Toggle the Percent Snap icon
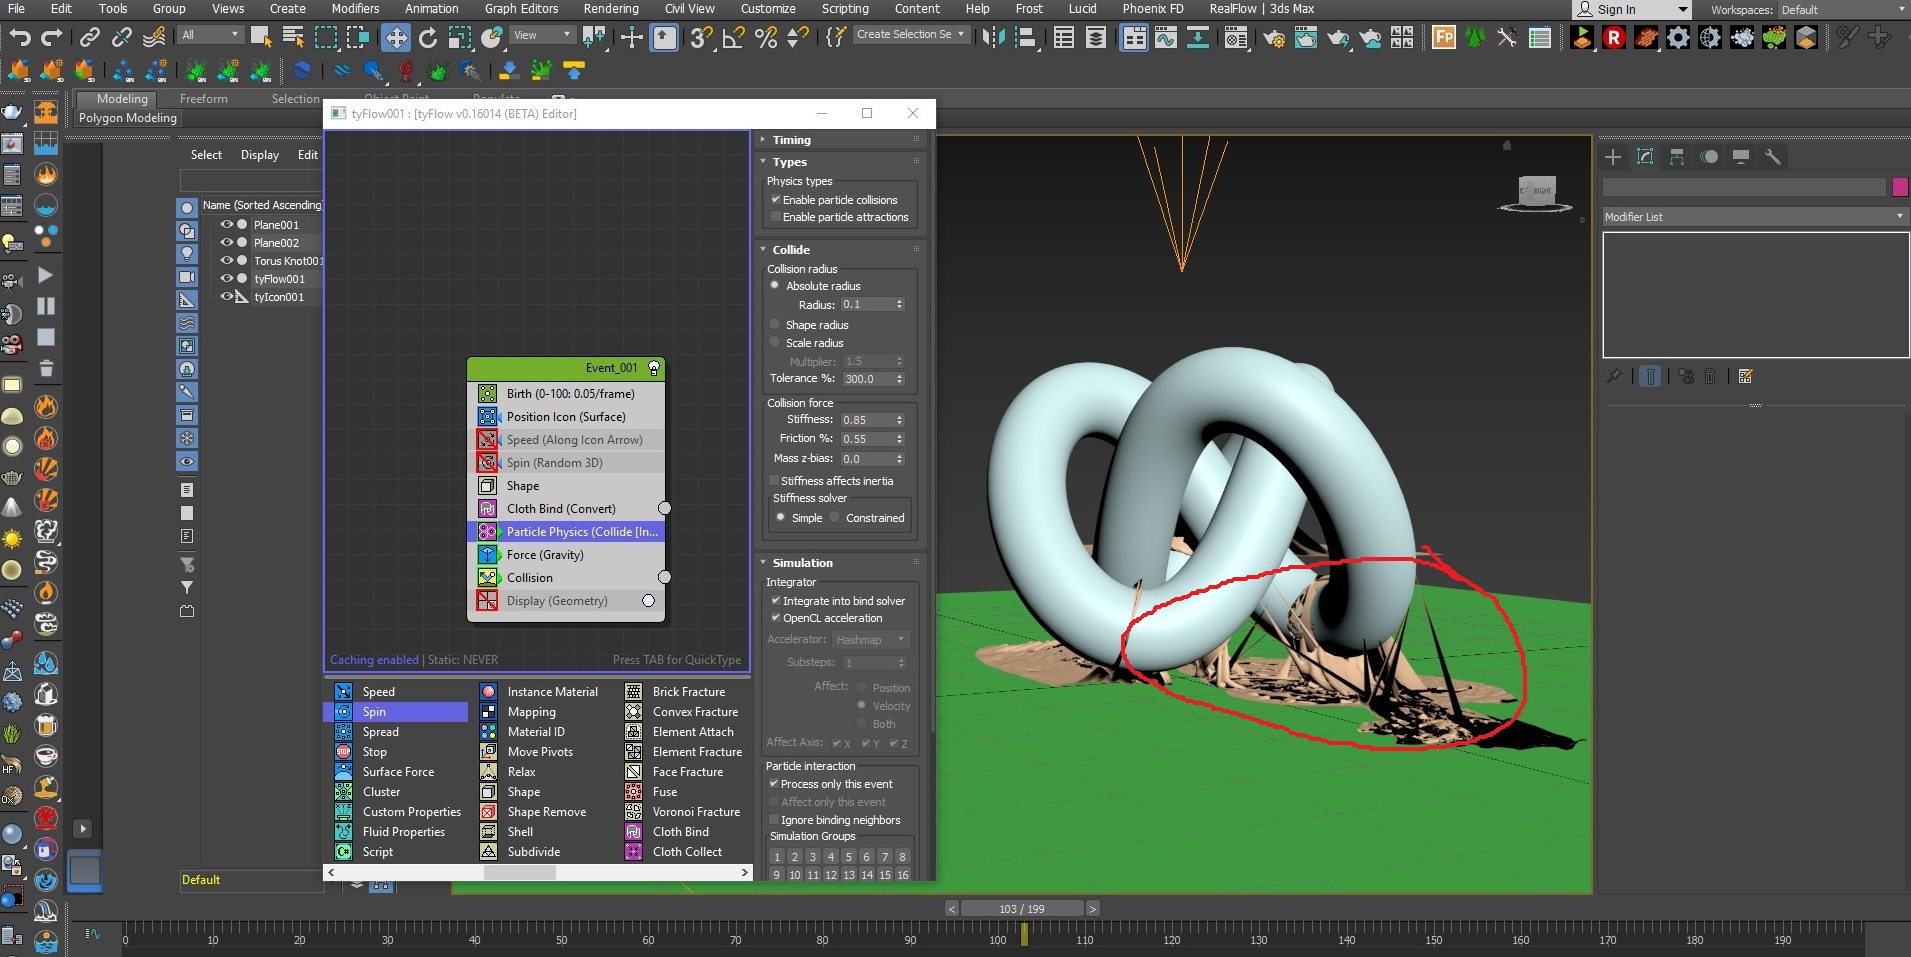1911x957 pixels. click(766, 38)
